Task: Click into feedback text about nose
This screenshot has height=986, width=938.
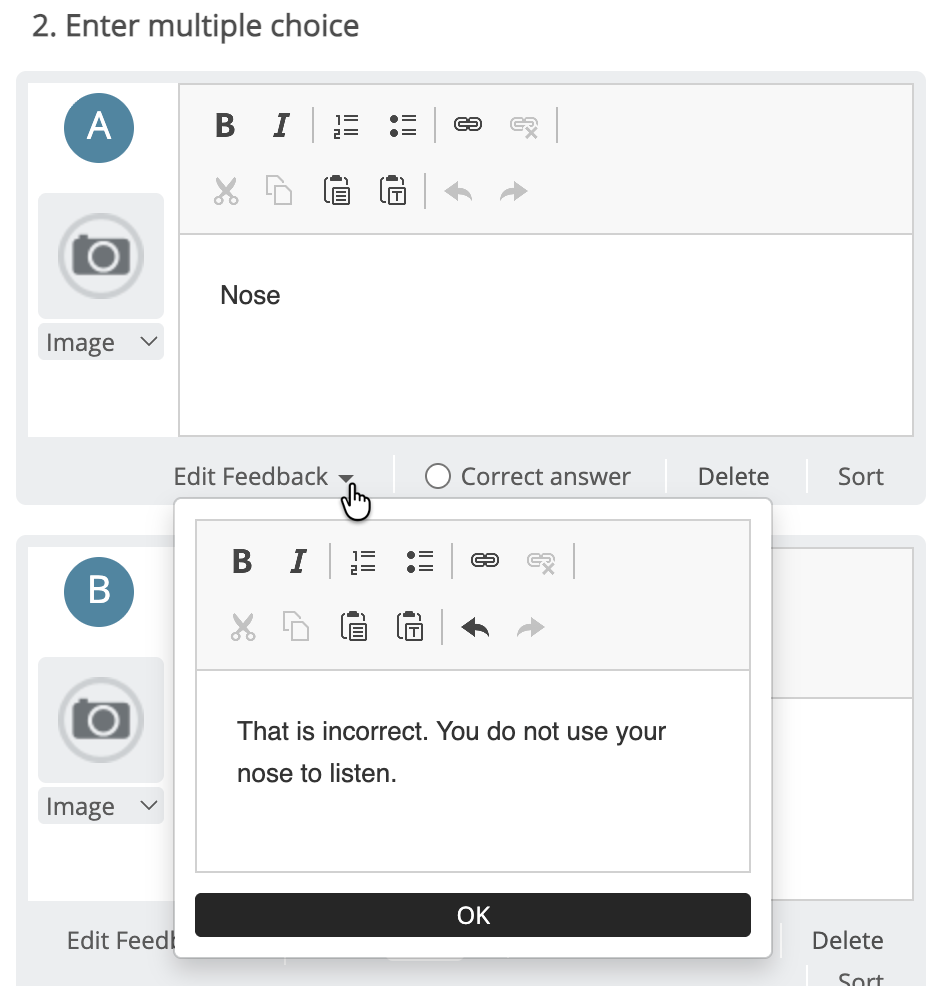Action: (x=450, y=752)
